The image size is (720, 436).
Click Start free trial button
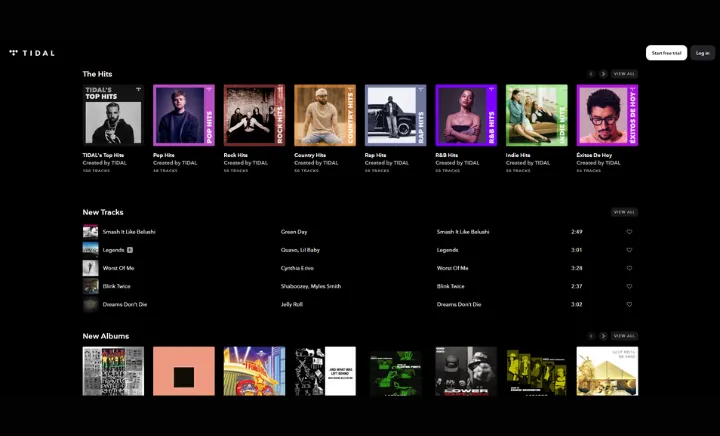[x=666, y=53]
